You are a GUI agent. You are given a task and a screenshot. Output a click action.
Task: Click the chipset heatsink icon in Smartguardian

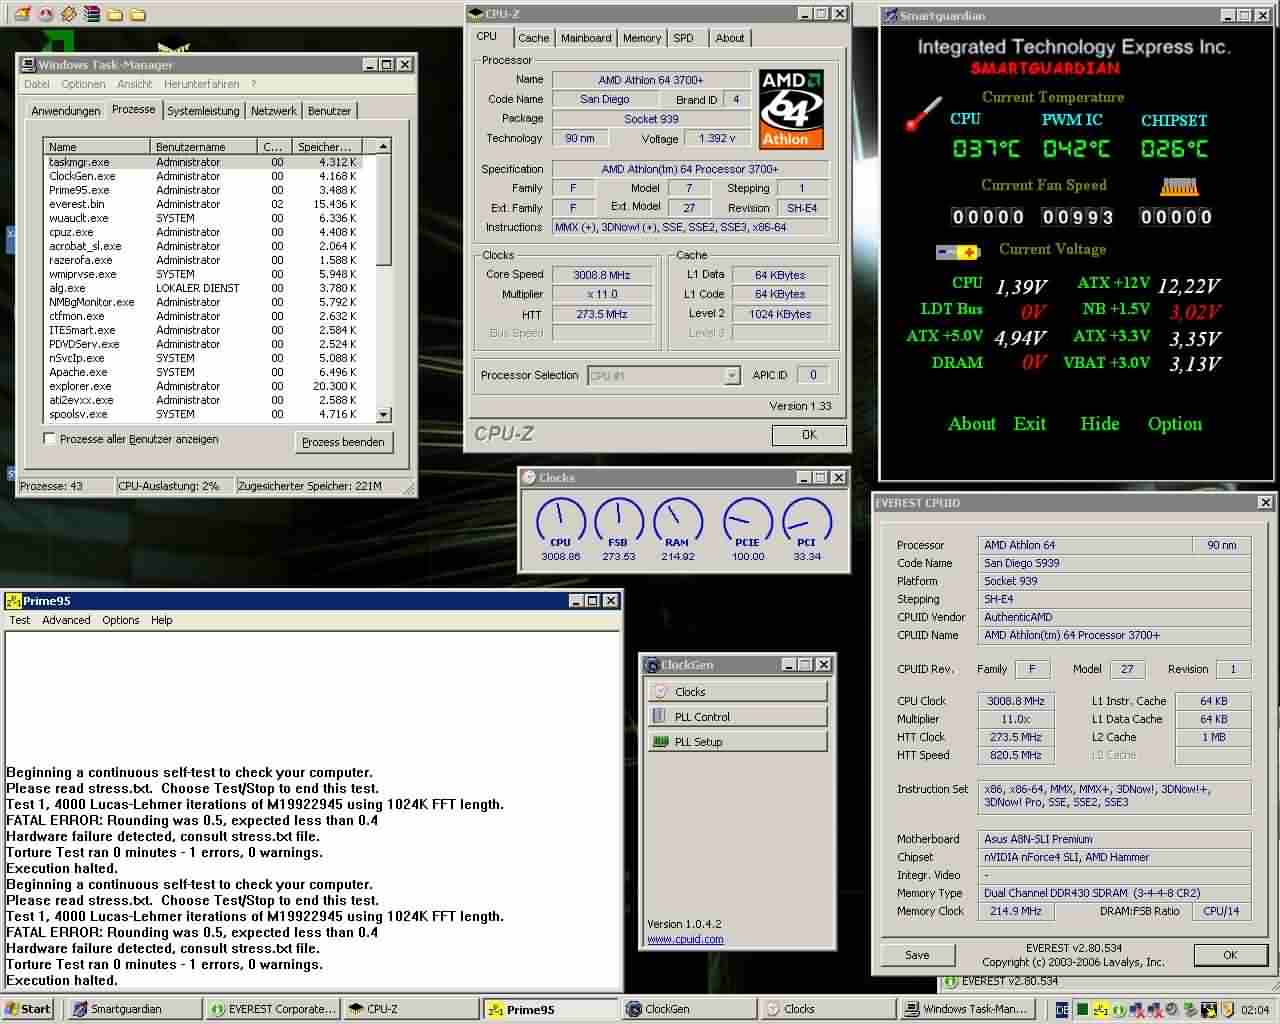[x=1179, y=187]
